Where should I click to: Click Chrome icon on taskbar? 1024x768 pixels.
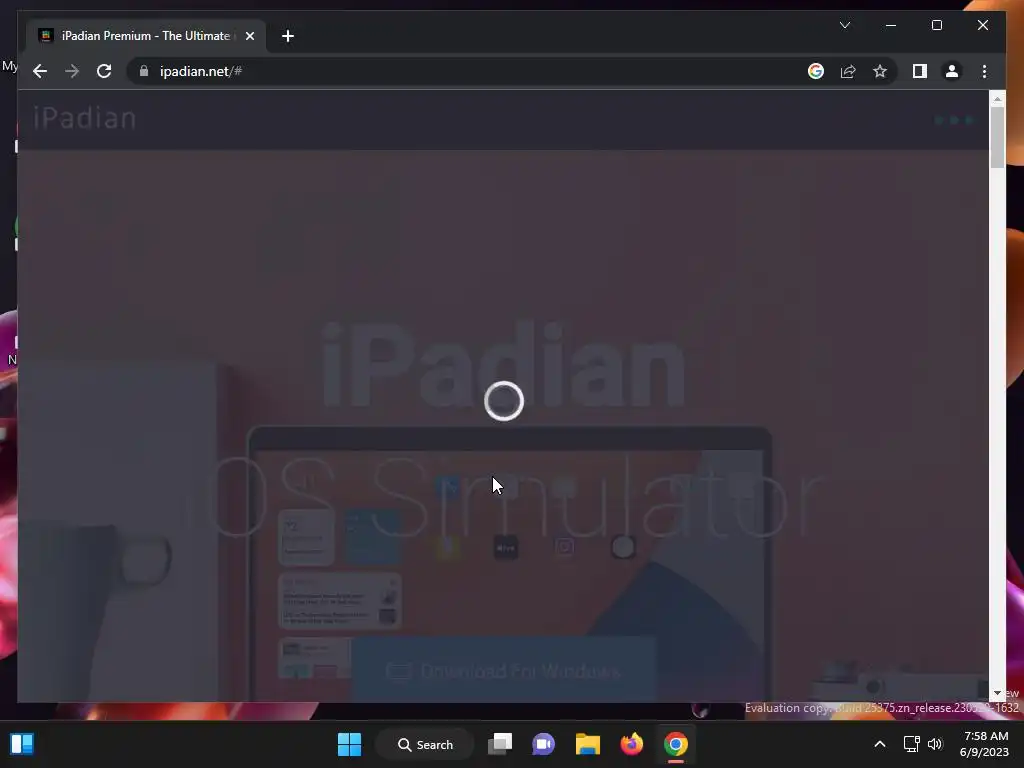click(676, 744)
